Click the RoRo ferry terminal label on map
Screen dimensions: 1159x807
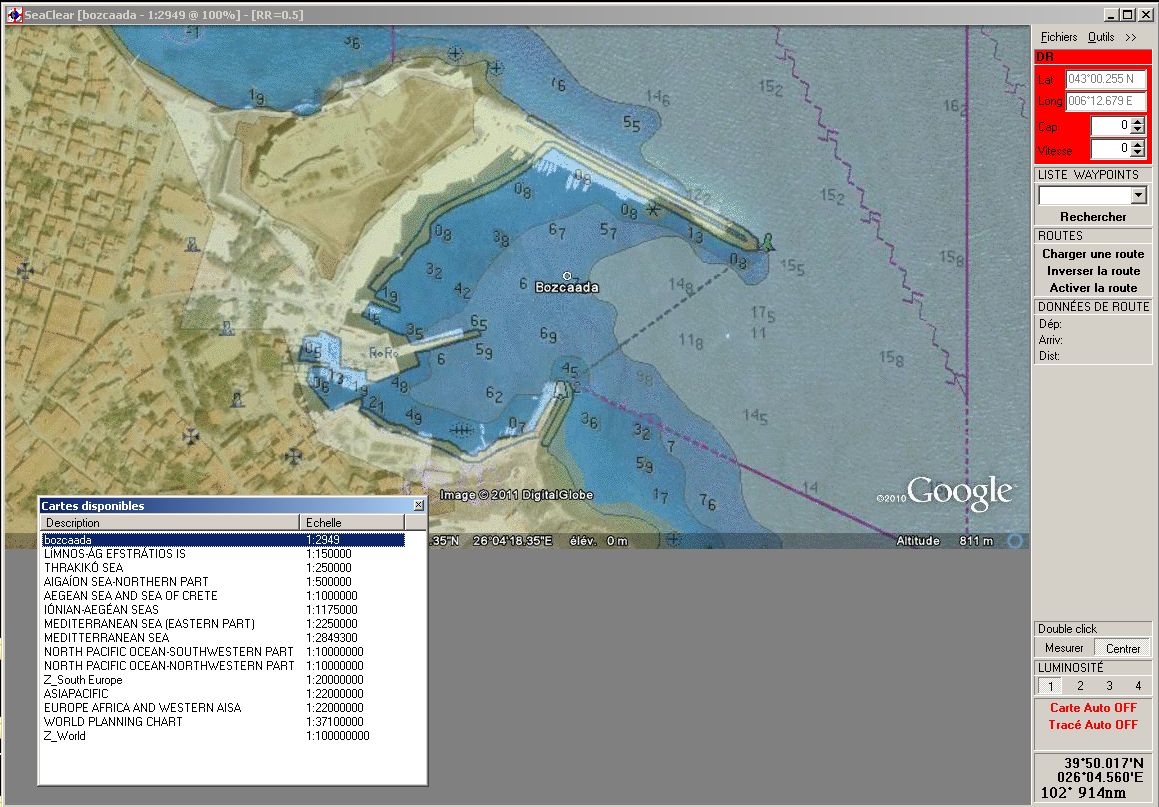(384, 354)
